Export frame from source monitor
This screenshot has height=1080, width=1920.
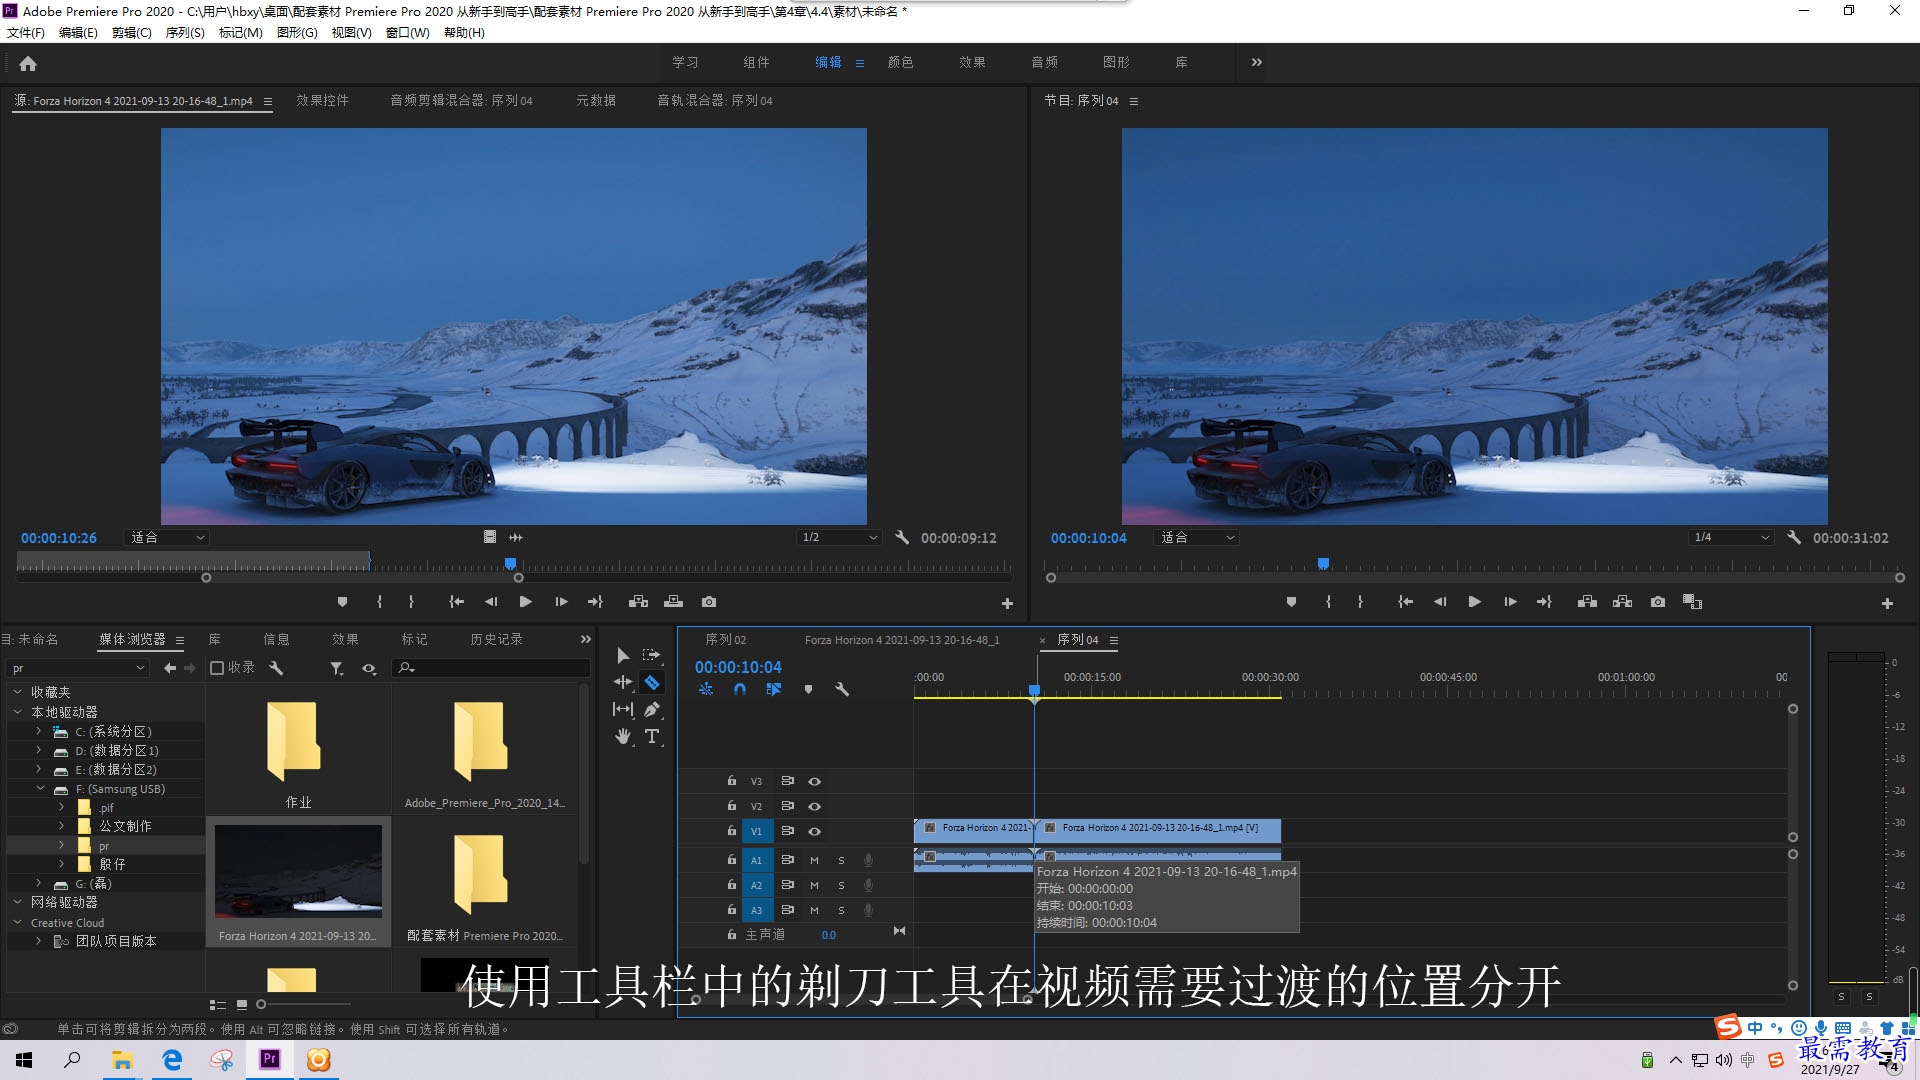pos(709,602)
